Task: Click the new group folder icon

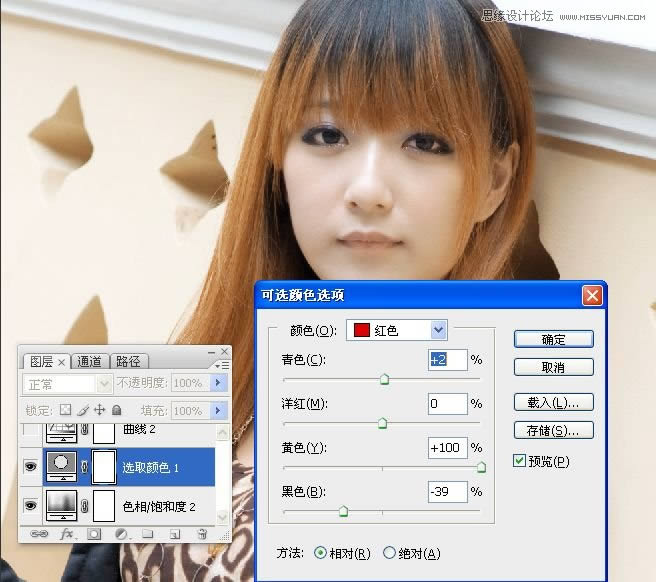Action: tap(148, 535)
